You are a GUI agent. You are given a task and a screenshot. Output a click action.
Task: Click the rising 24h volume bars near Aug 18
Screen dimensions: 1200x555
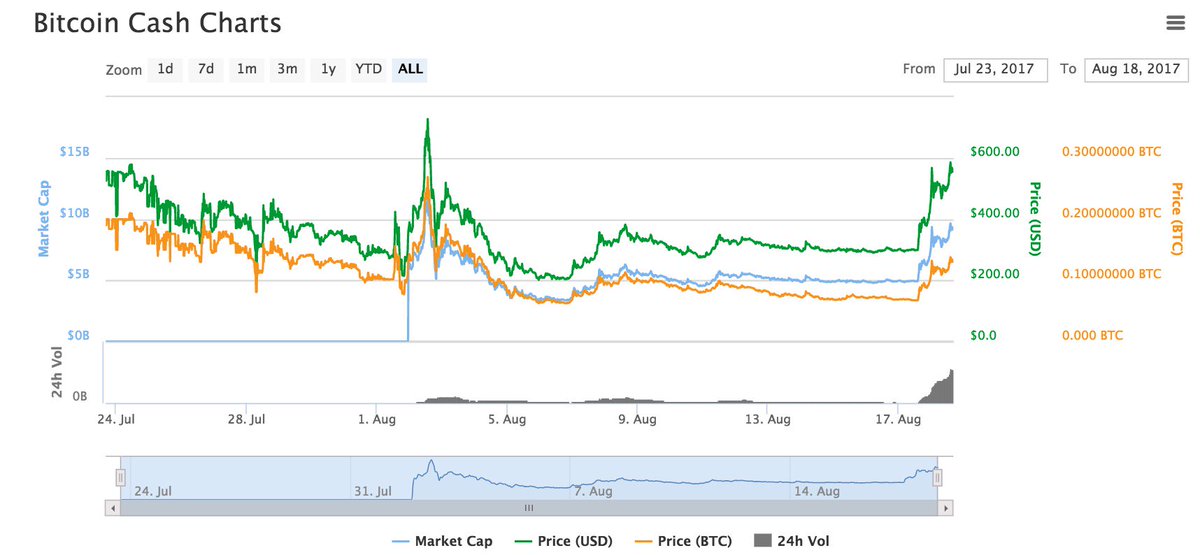pos(940,387)
